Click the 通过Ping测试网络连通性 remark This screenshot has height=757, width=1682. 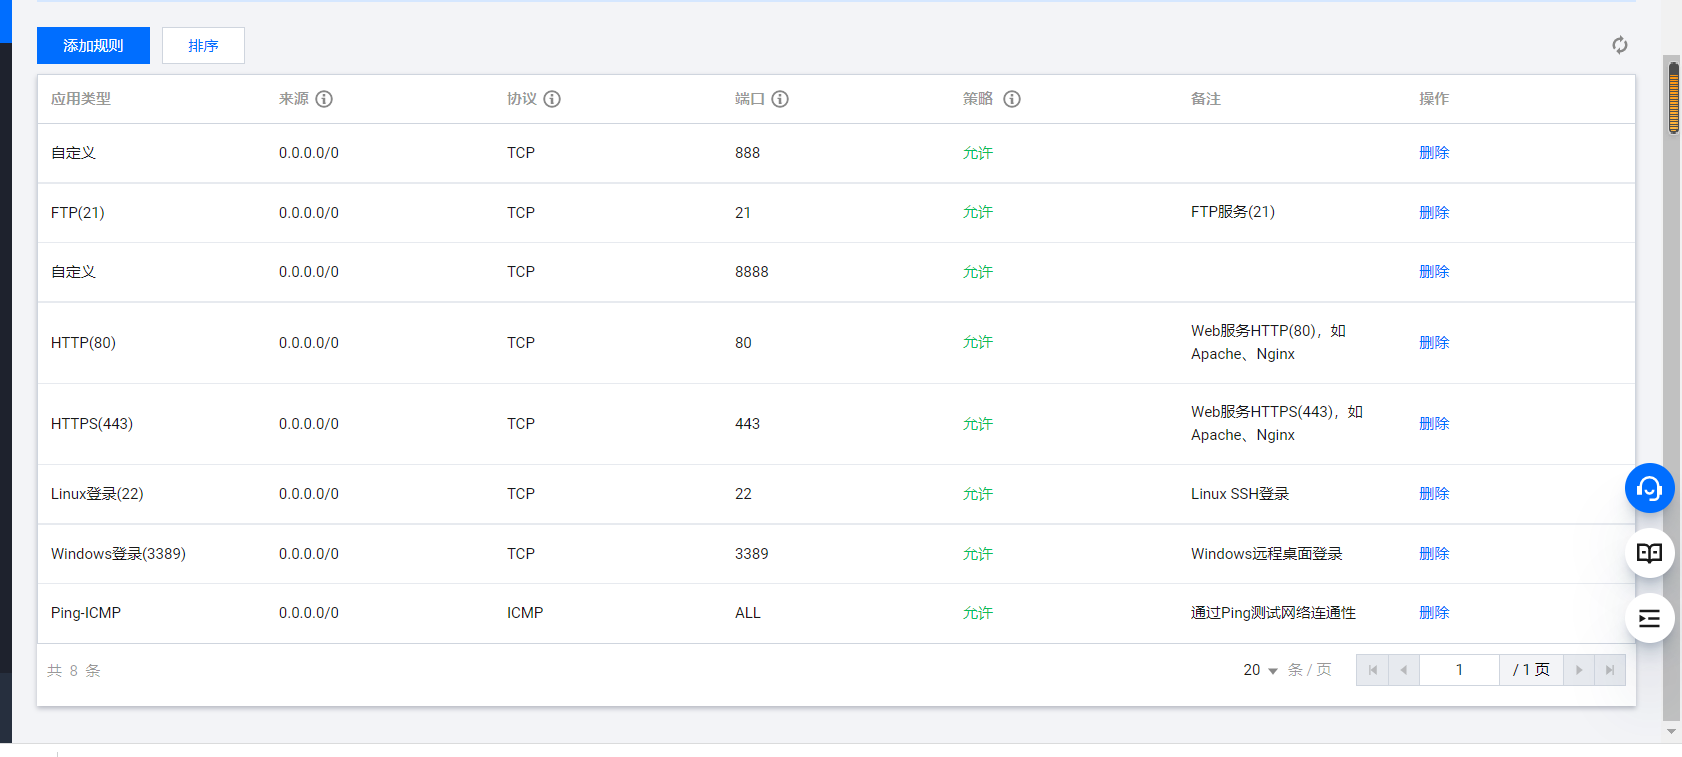click(x=1274, y=613)
